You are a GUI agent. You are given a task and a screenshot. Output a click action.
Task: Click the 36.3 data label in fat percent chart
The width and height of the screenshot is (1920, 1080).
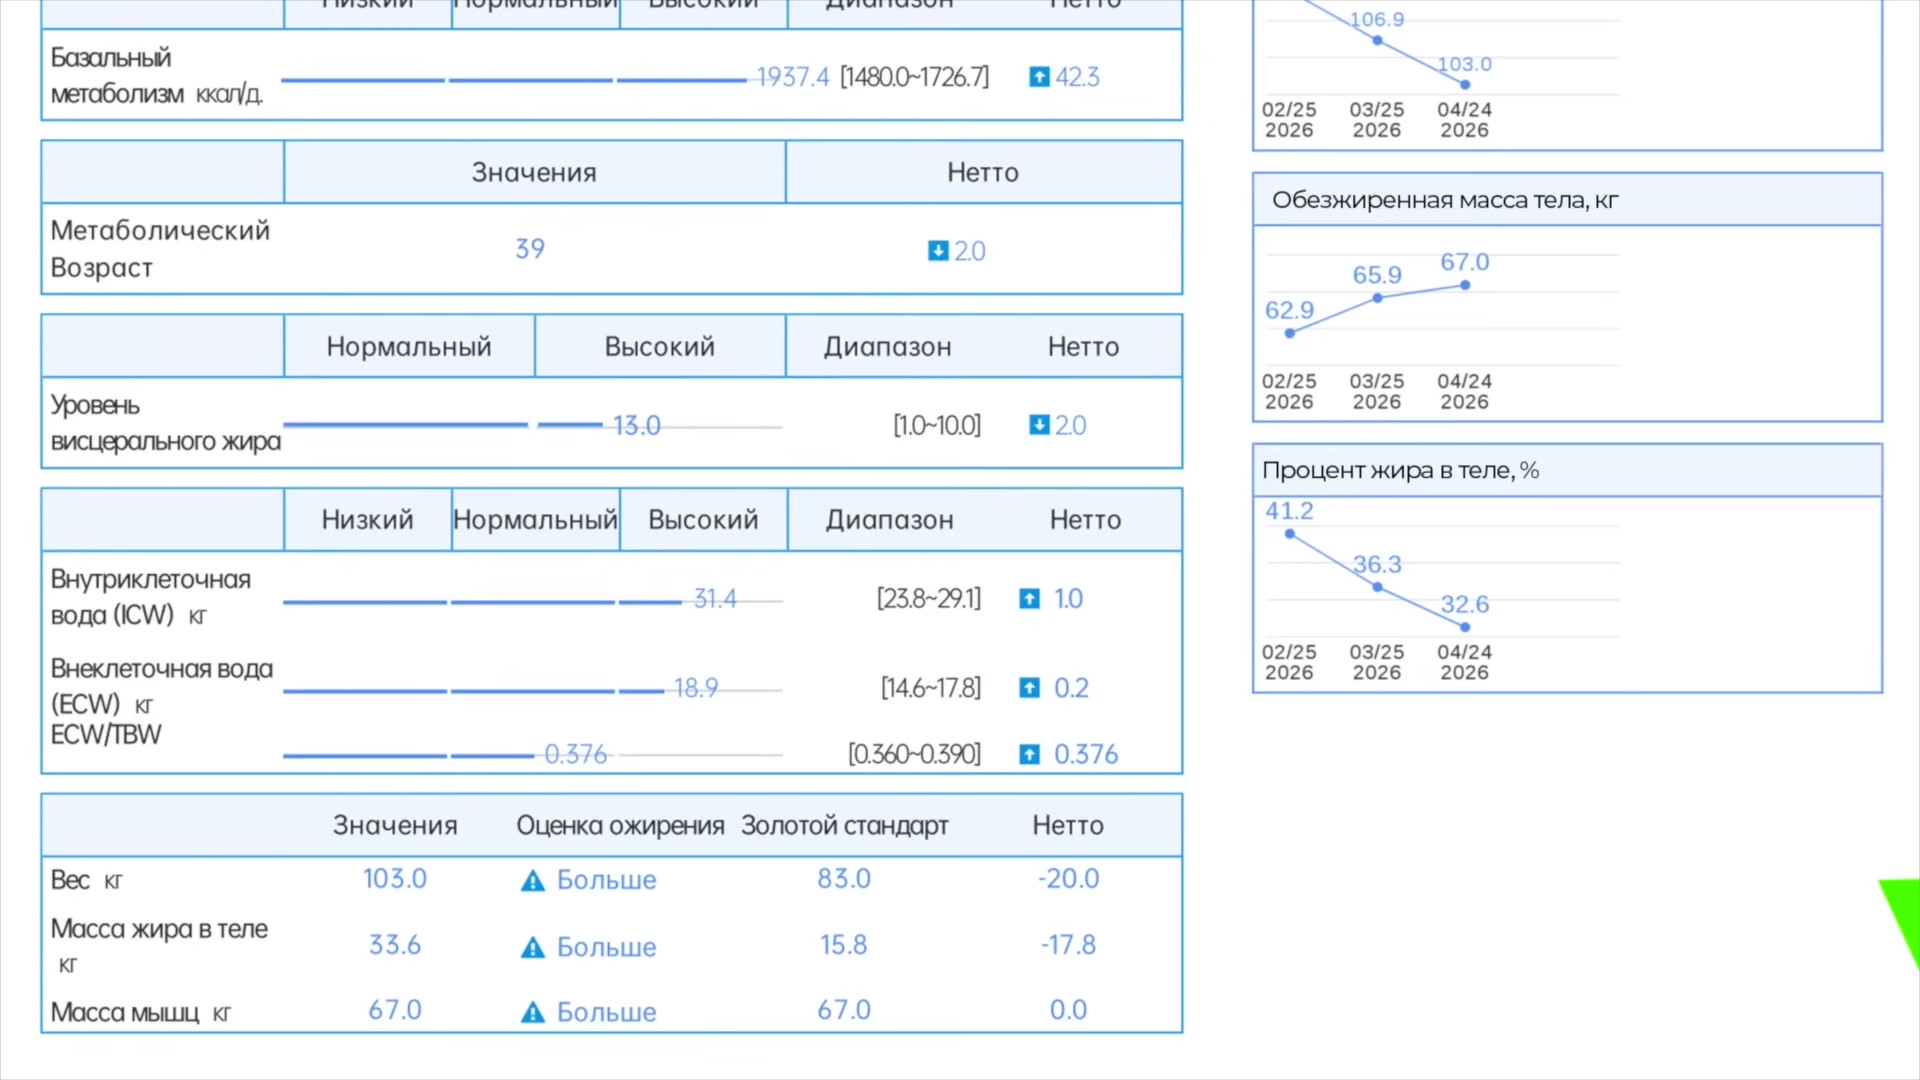pyautogui.click(x=1377, y=565)
